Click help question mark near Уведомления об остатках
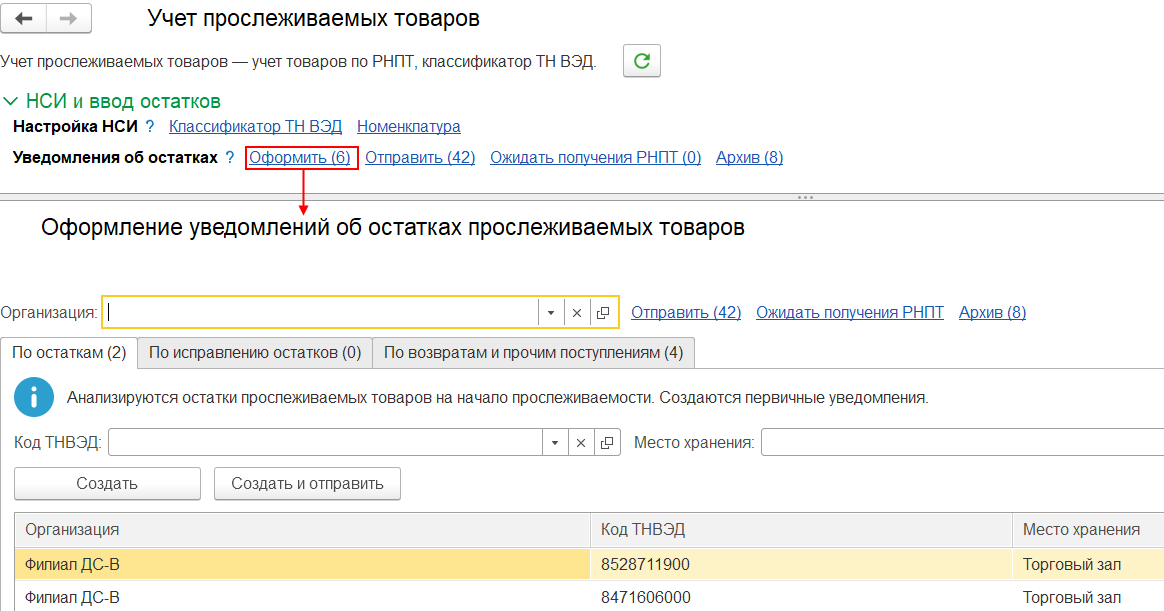The image size is (1164, 611). [230, 158]
